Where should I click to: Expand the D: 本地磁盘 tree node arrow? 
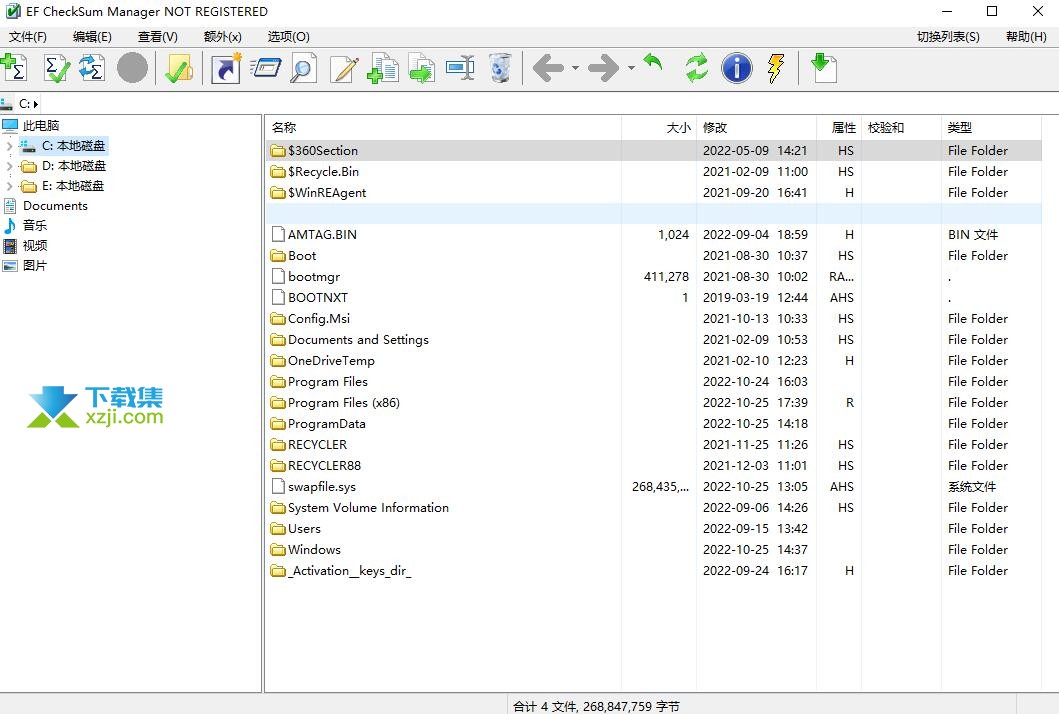(9, 166)
